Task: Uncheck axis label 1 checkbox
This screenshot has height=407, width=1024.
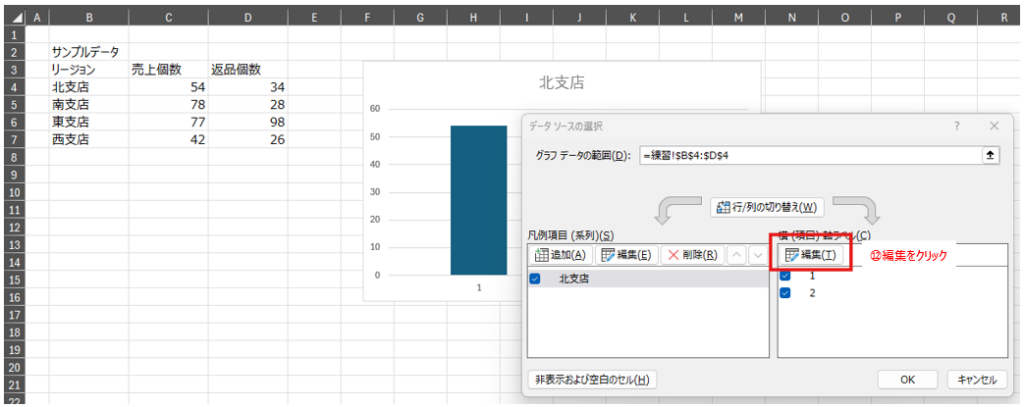Action: click(785, 275)
